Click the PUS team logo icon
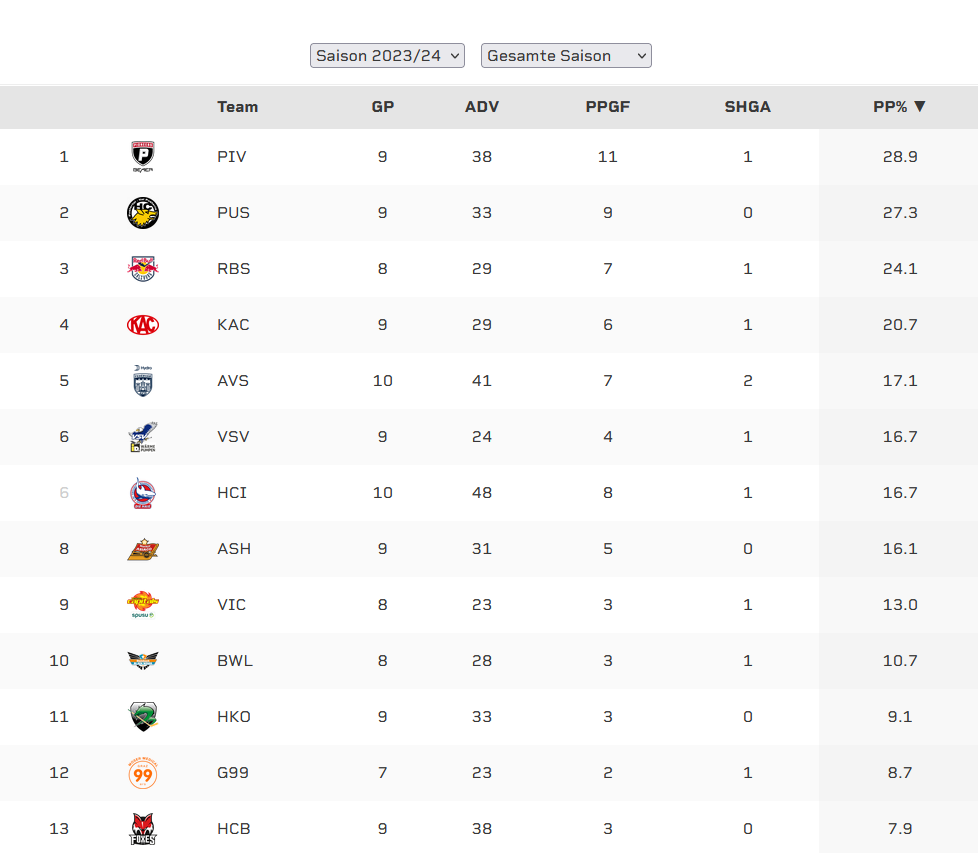 pos(143,212)
